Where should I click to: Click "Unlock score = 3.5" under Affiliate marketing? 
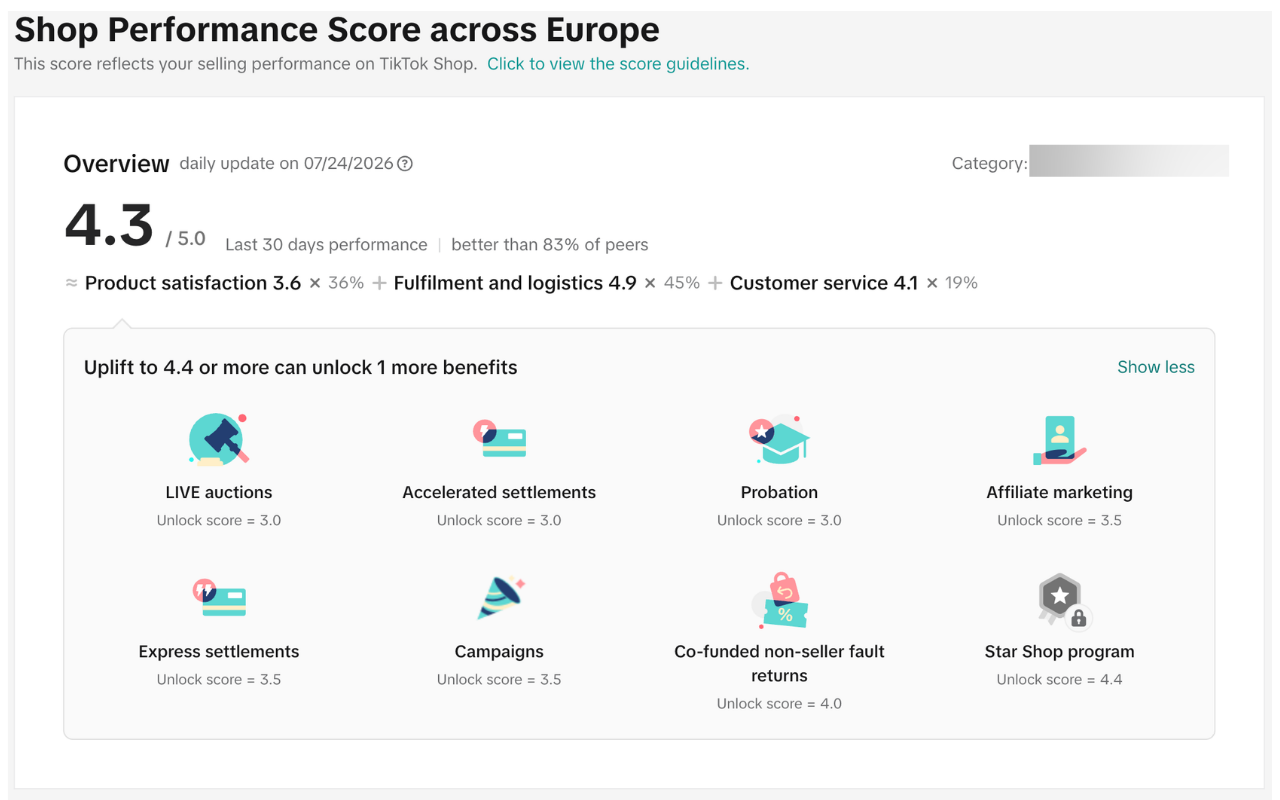point(1059,520)
